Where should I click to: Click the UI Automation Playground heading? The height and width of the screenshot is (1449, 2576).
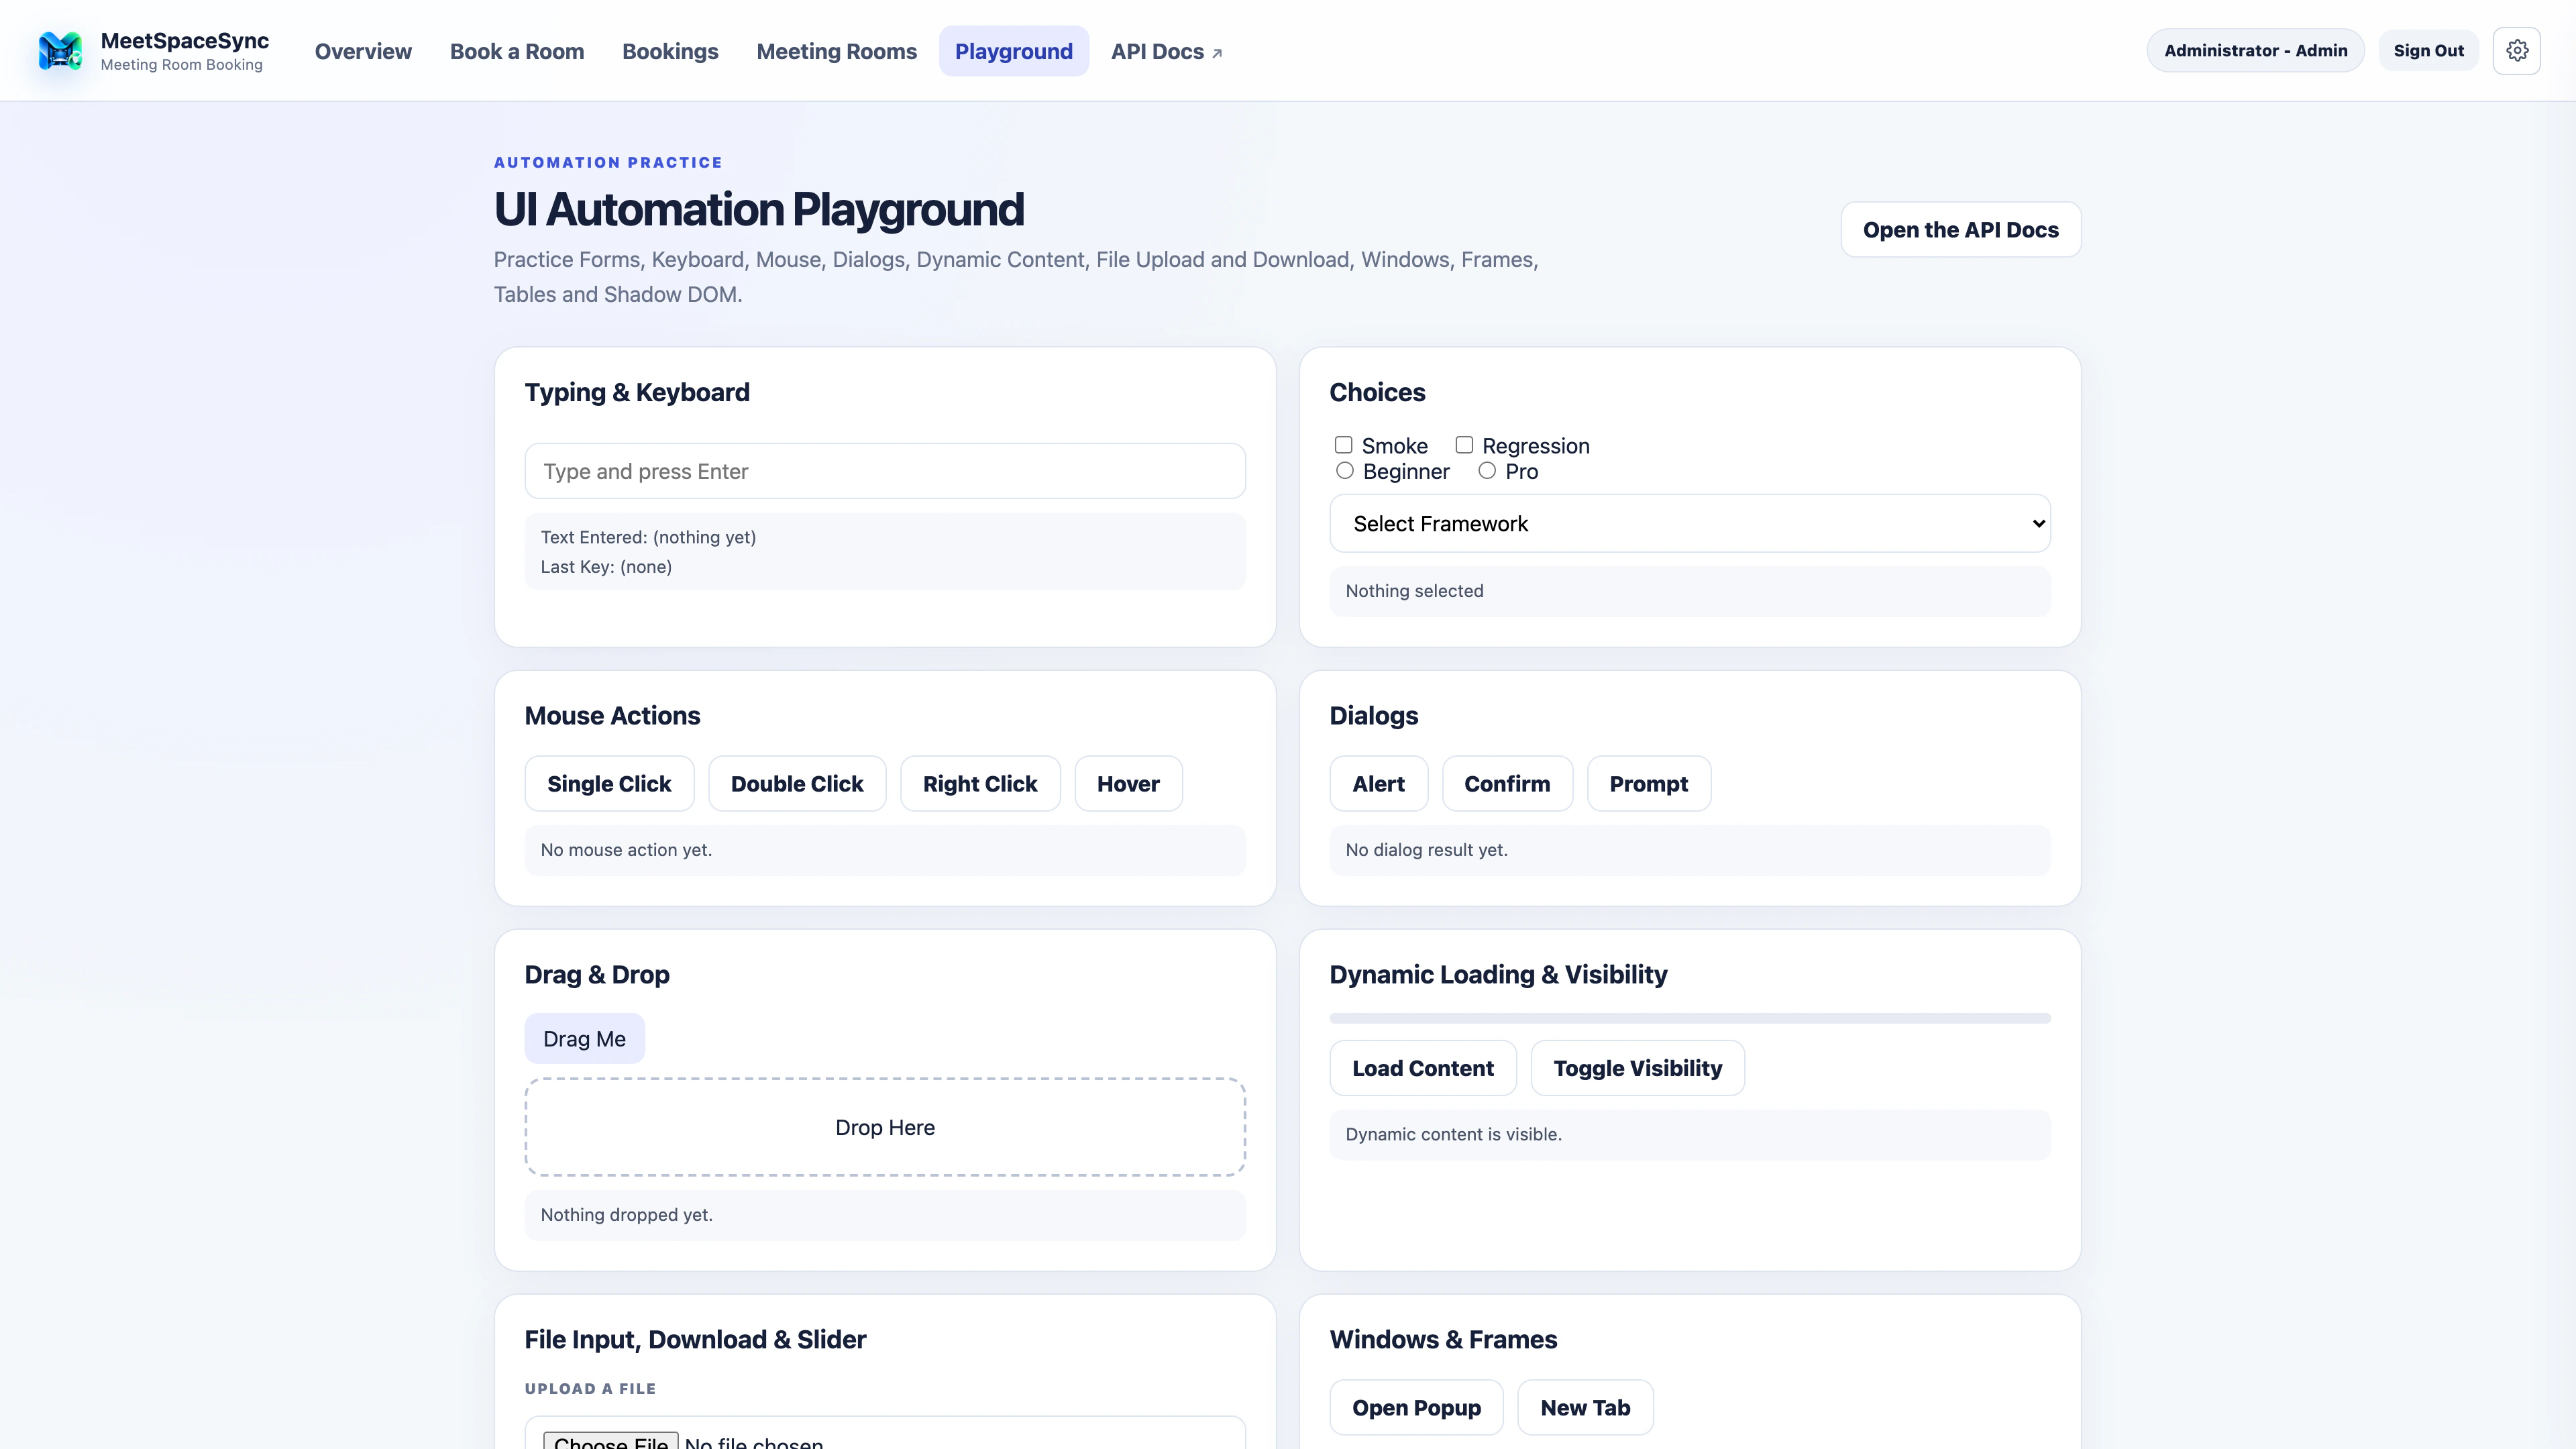tap(759, 210)
